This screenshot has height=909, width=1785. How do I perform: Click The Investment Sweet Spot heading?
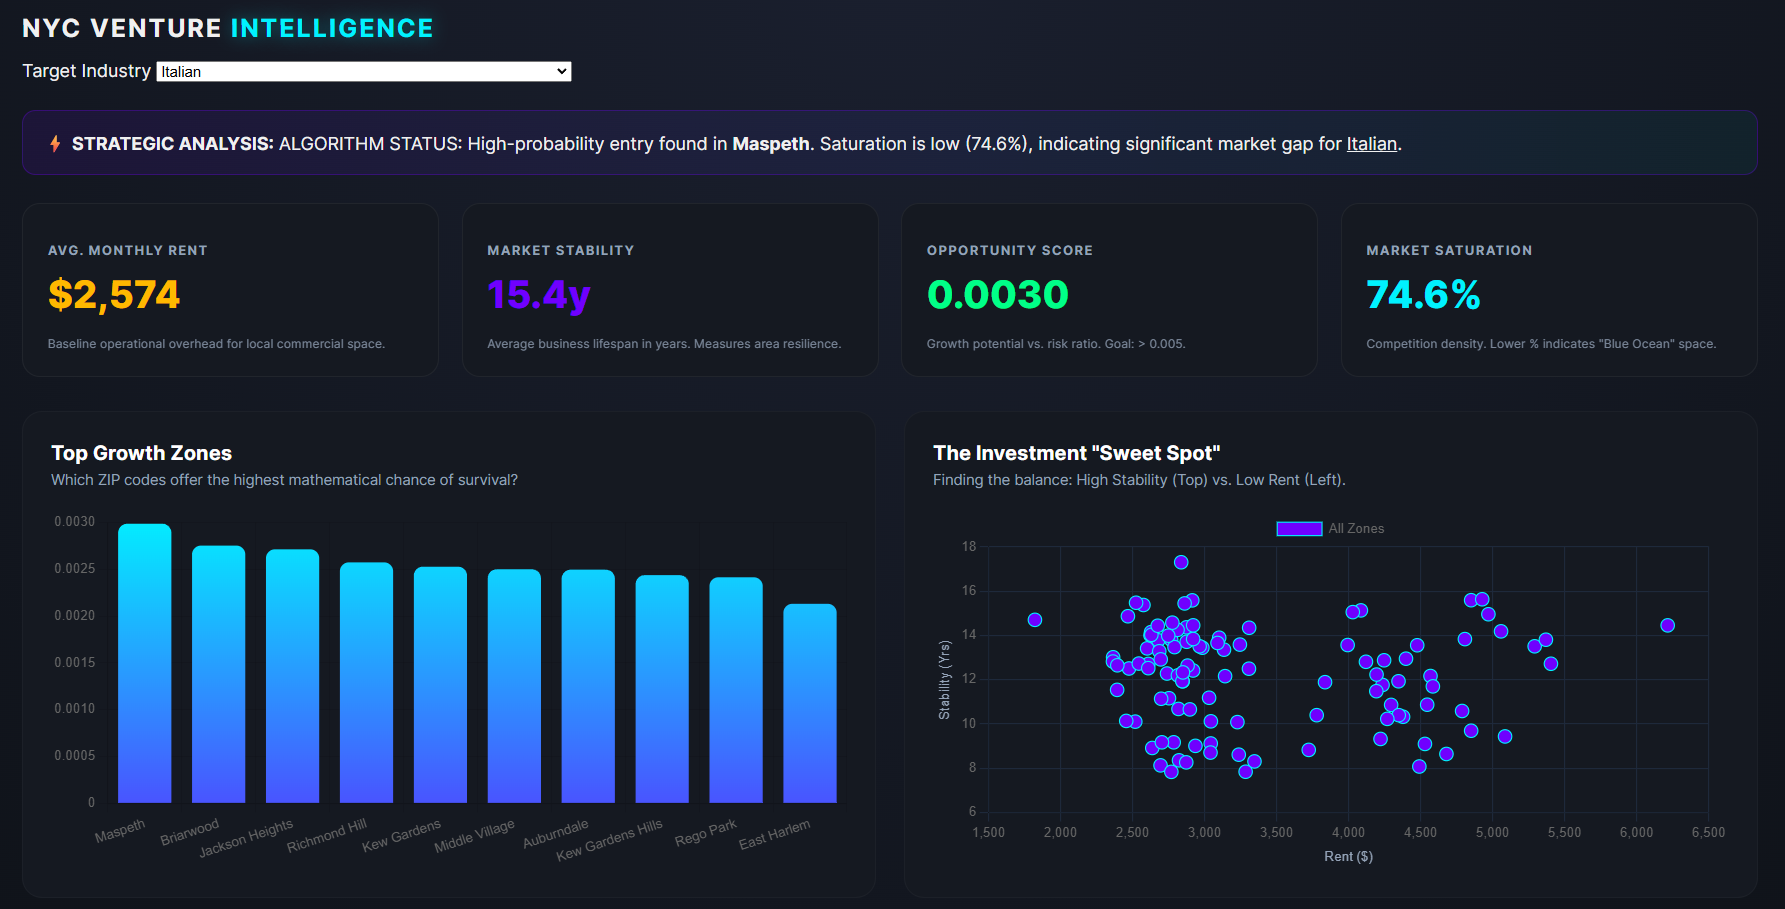(1076, 452)
